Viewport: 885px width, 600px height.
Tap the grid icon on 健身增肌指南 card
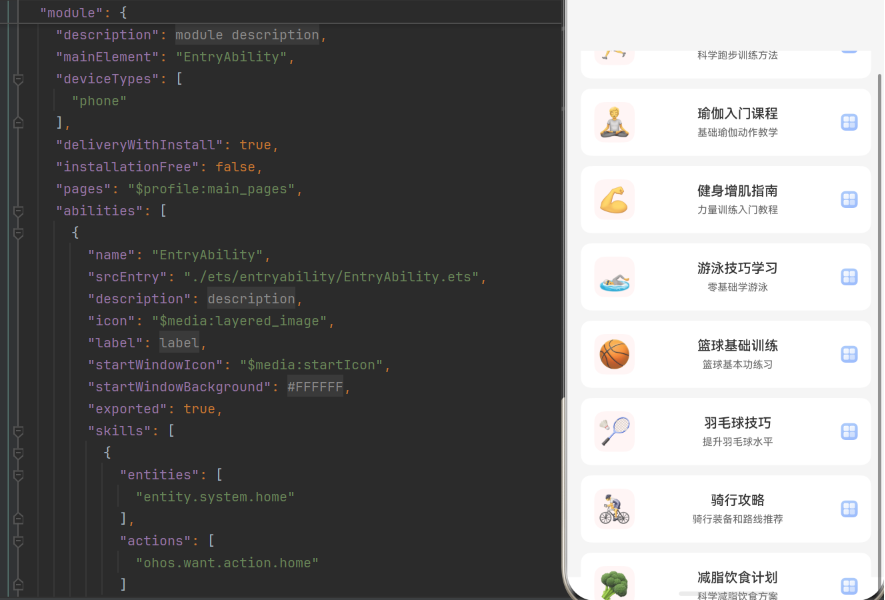tap(849, 200)
